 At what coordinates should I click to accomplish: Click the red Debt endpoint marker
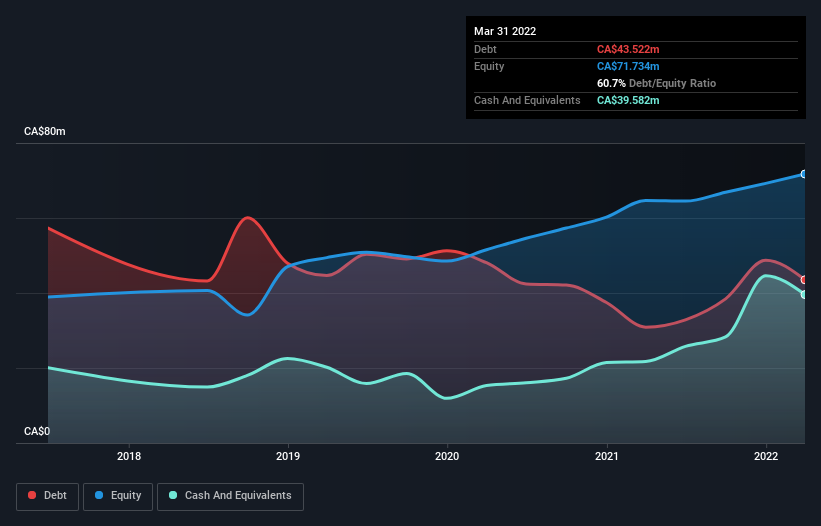[804, 280]
